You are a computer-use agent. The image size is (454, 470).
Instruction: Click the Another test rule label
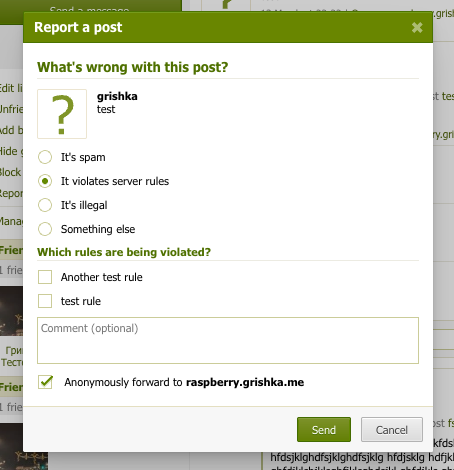[x=102, y=277]
